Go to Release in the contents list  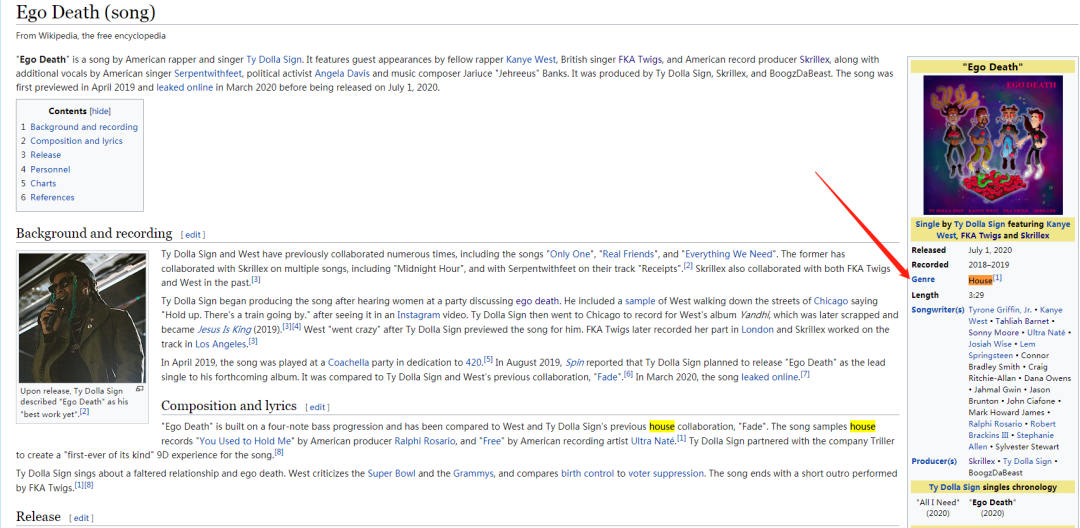[x=45, y=155]
